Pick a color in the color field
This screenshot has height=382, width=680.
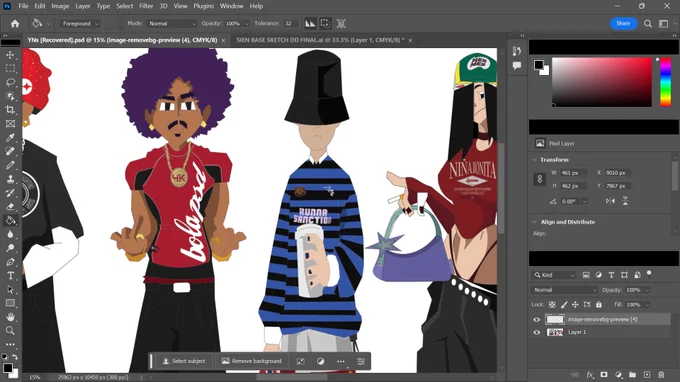click(x=602, y=82)
